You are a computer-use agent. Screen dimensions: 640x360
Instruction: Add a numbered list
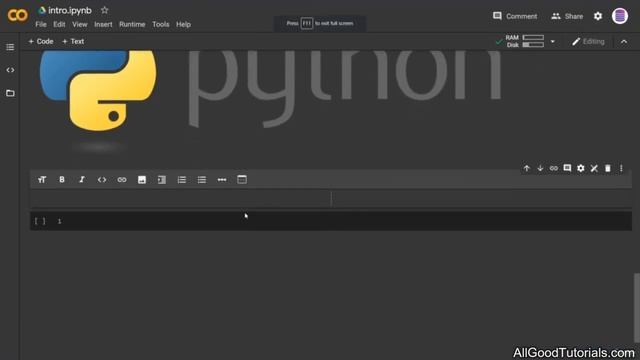(x=182, y=180)
